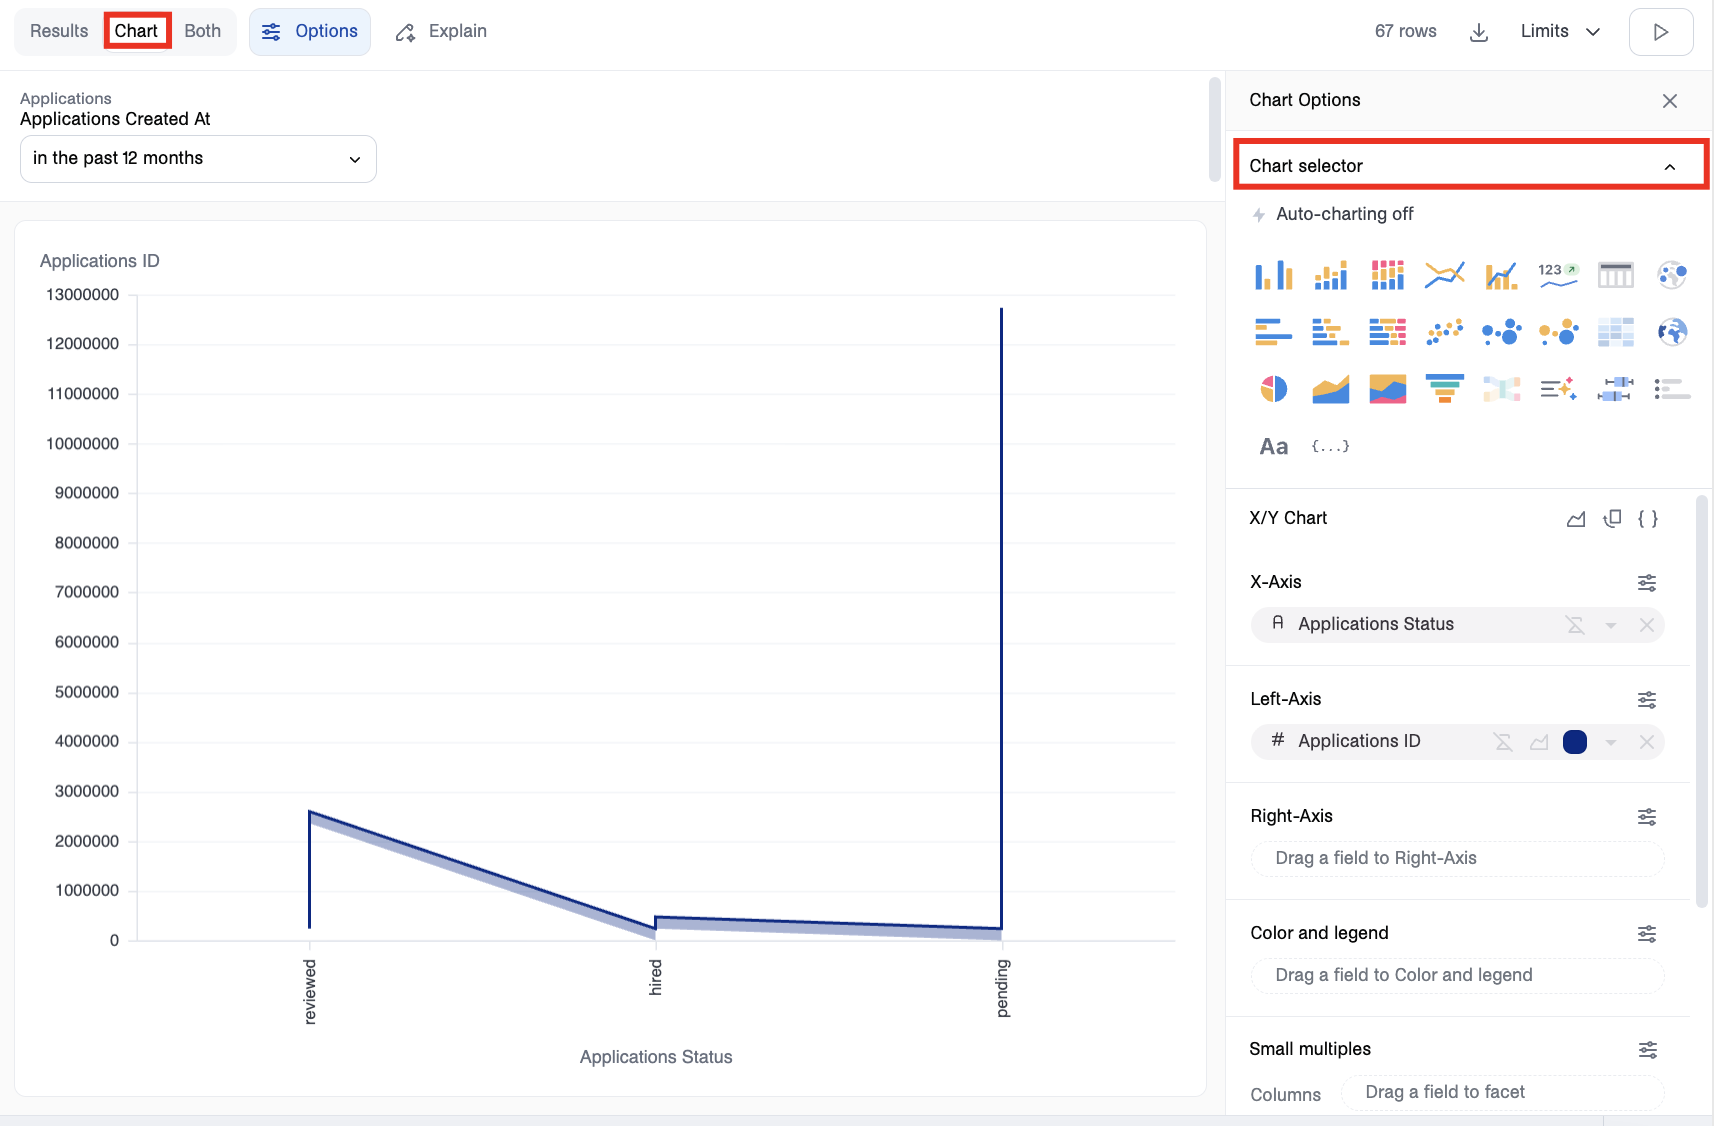
Task: Open the date filter 'in the past 12 months' dropdown
Action: pyautogui.click(x=198, y=159)
